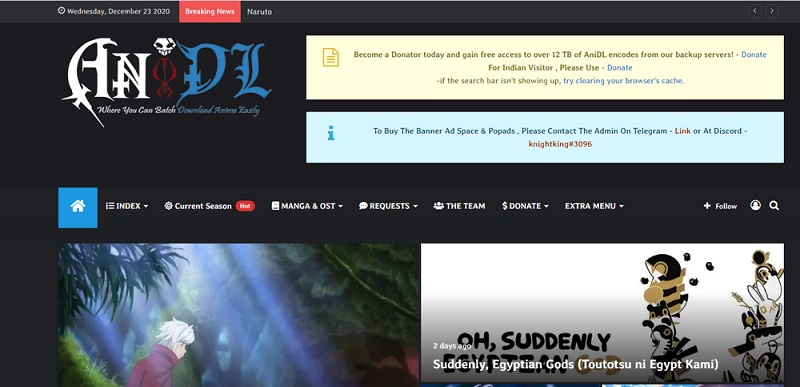
Task: Show next breaking news with right arrow
Action: pos(772,11)
